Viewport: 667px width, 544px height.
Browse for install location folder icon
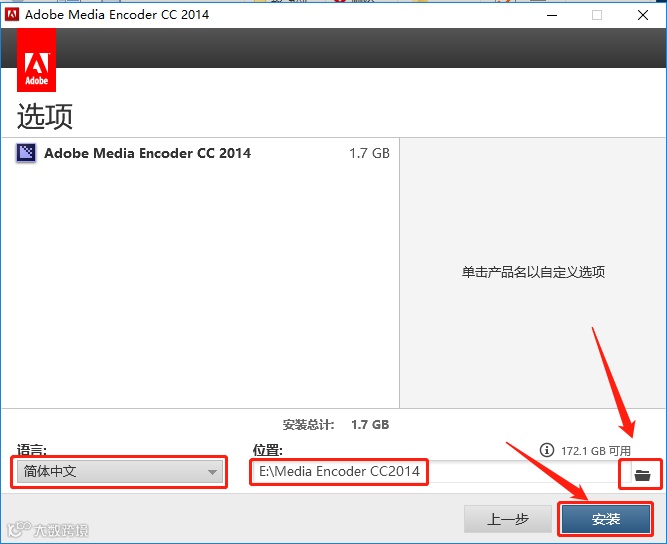(642, 474)
